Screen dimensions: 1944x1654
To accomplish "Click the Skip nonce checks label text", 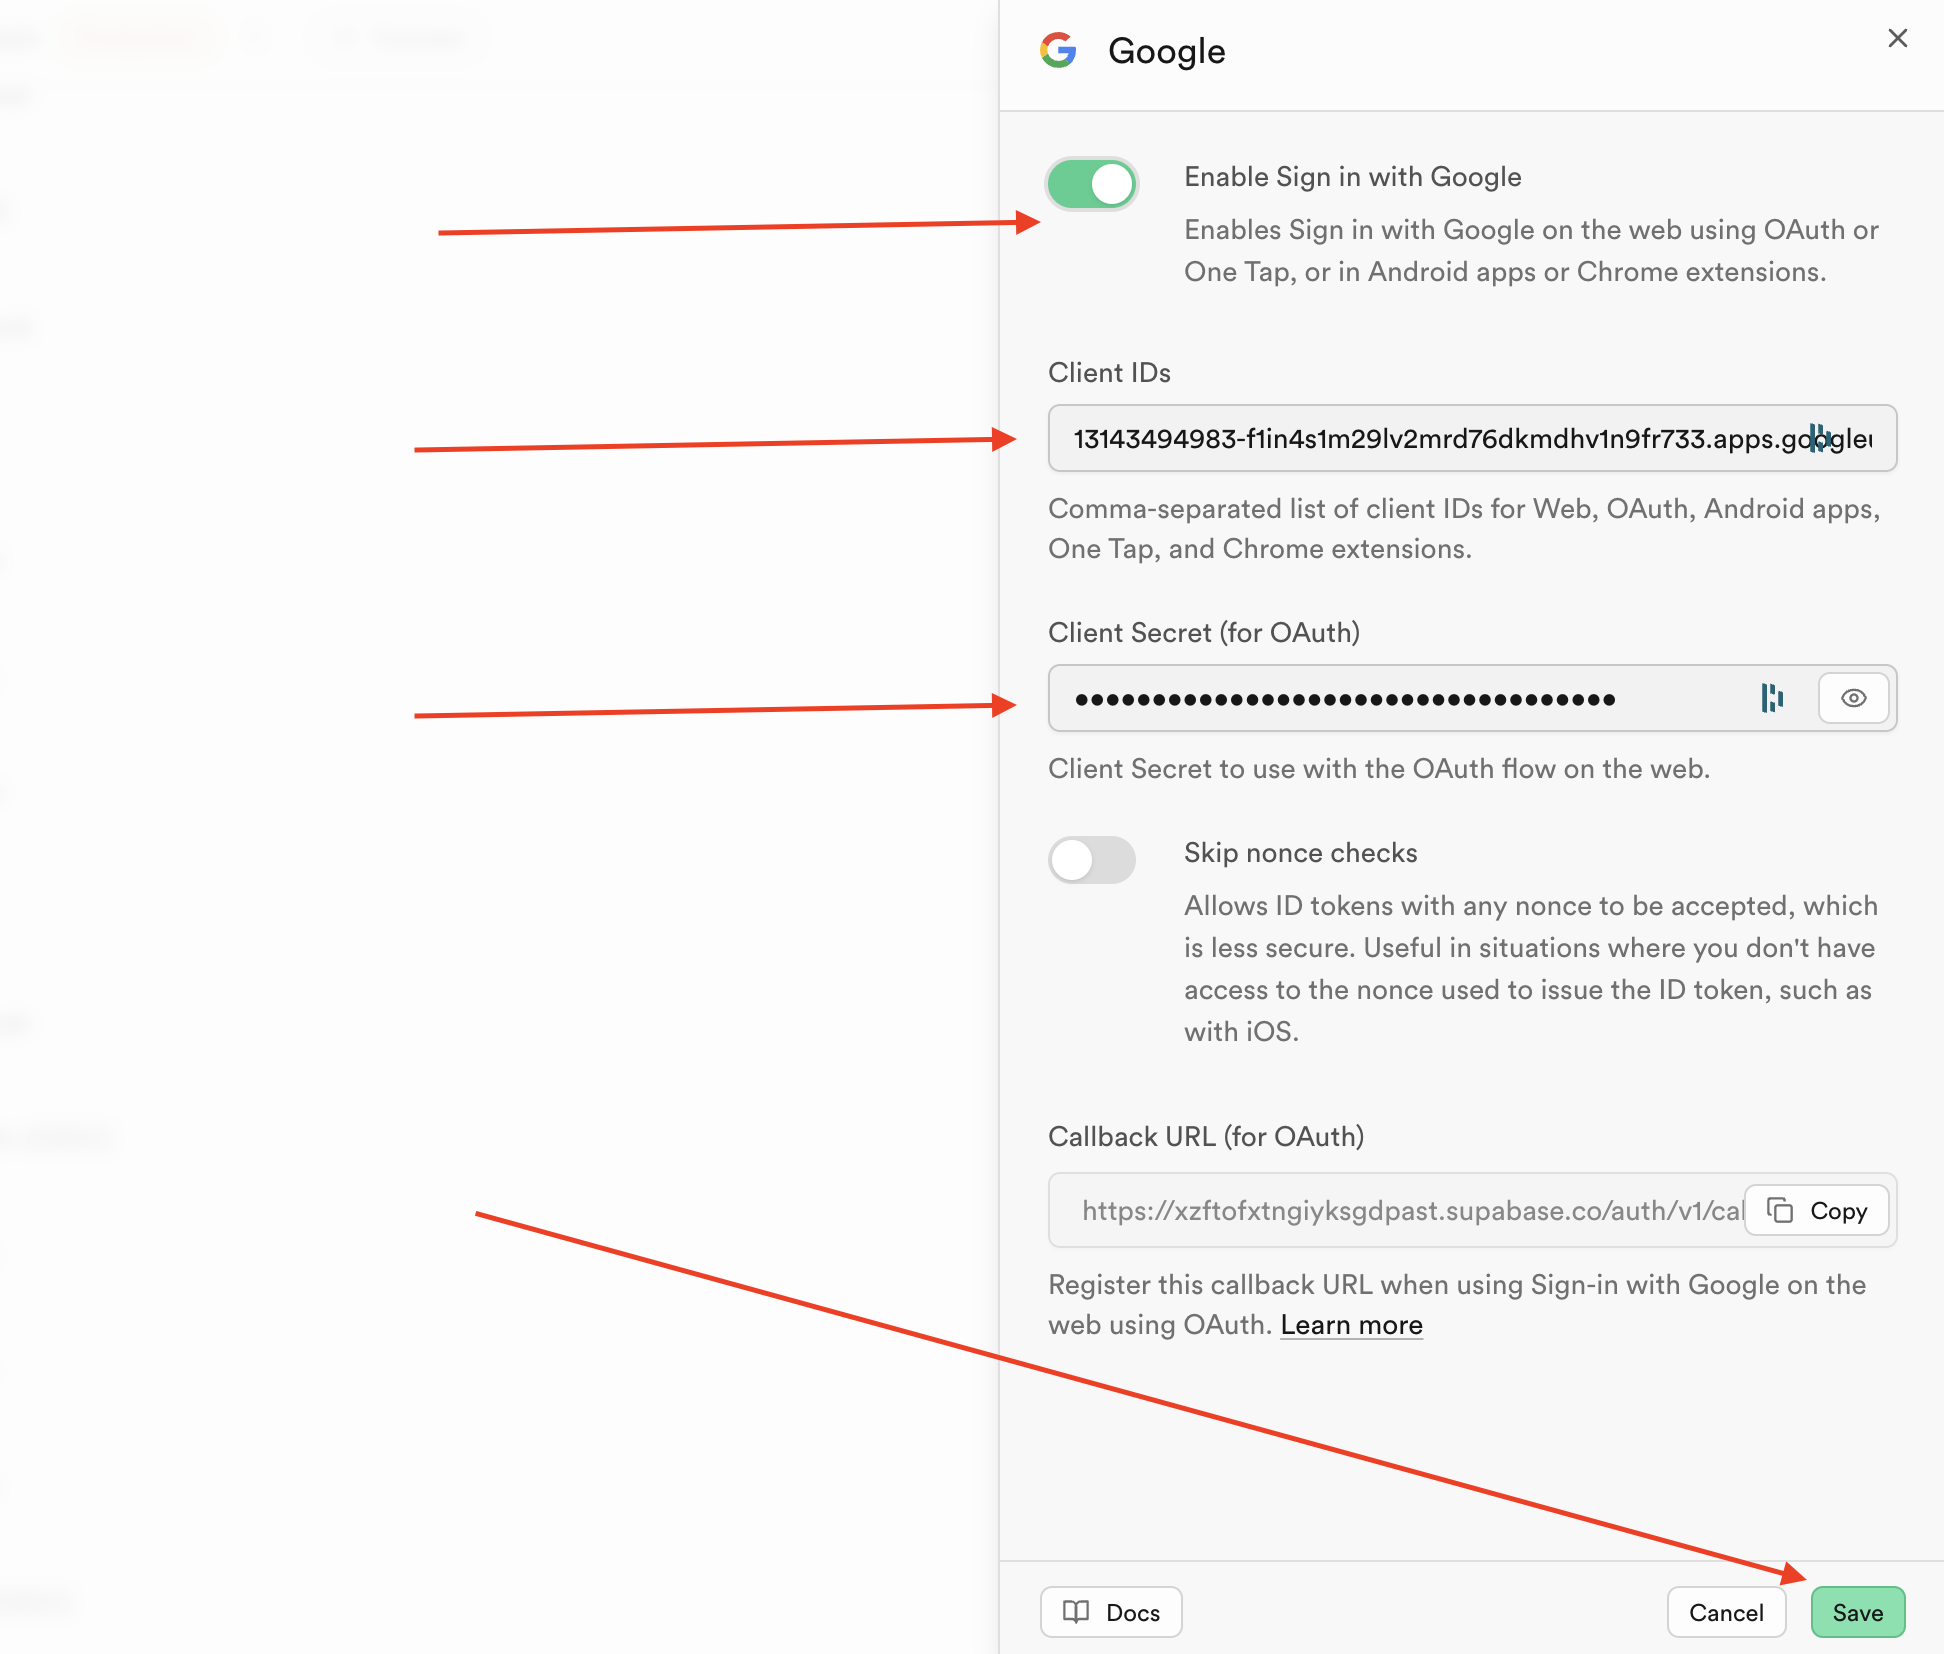I will coord(1301,853).
